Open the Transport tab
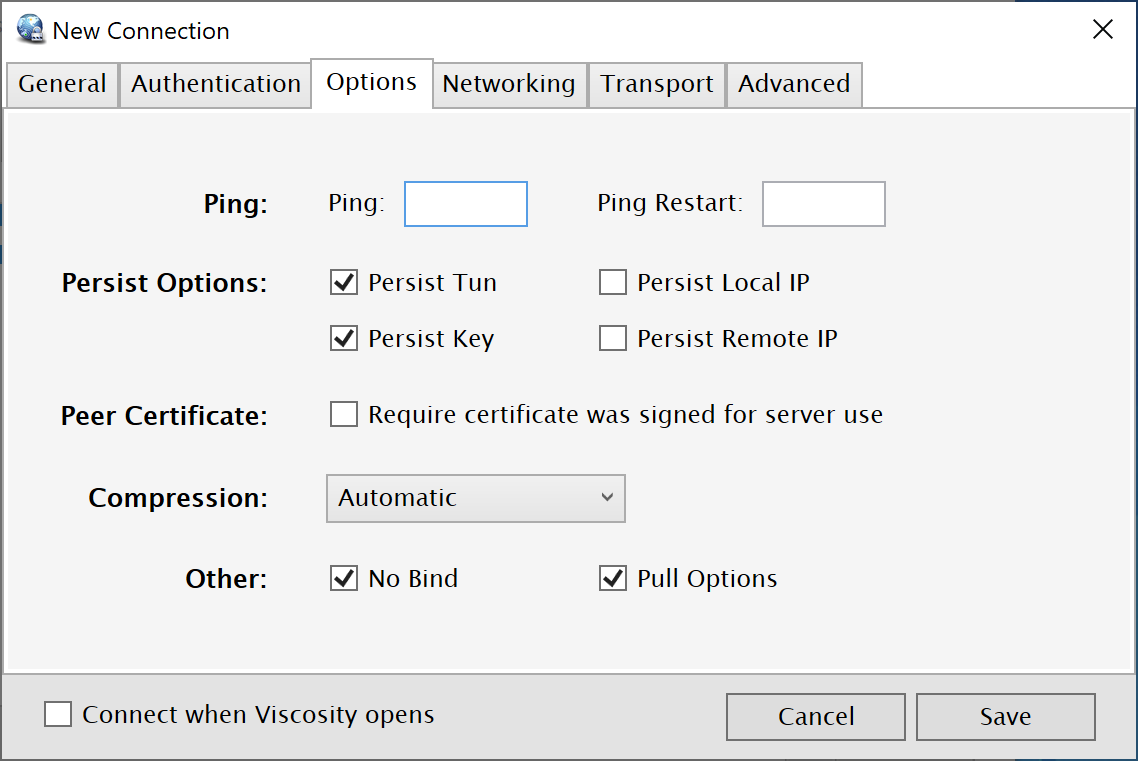This screenshot has width=1138, height=761. click(657, 84)
